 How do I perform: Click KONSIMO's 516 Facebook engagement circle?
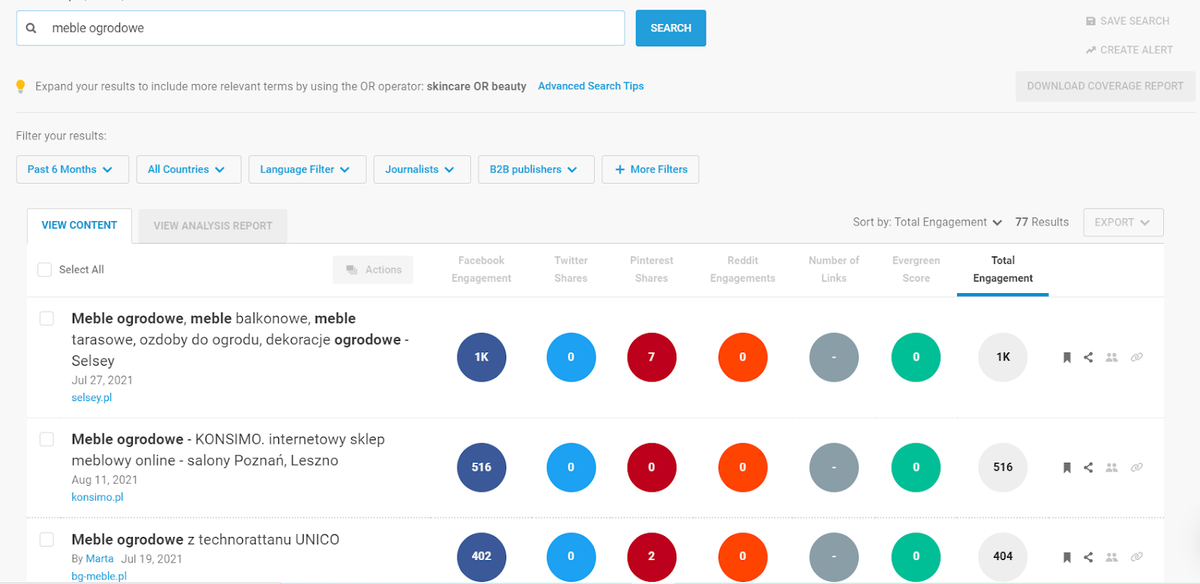[481, 467]
